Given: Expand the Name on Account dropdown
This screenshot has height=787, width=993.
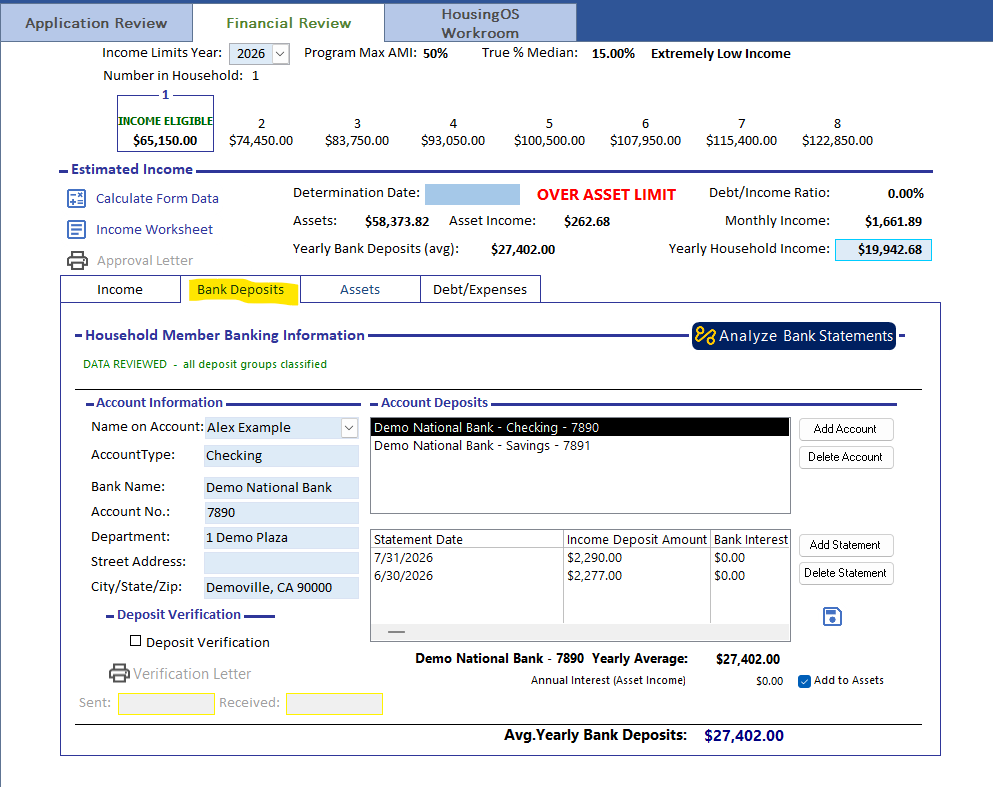Looking at the screenshot, I should pos(349,428).
